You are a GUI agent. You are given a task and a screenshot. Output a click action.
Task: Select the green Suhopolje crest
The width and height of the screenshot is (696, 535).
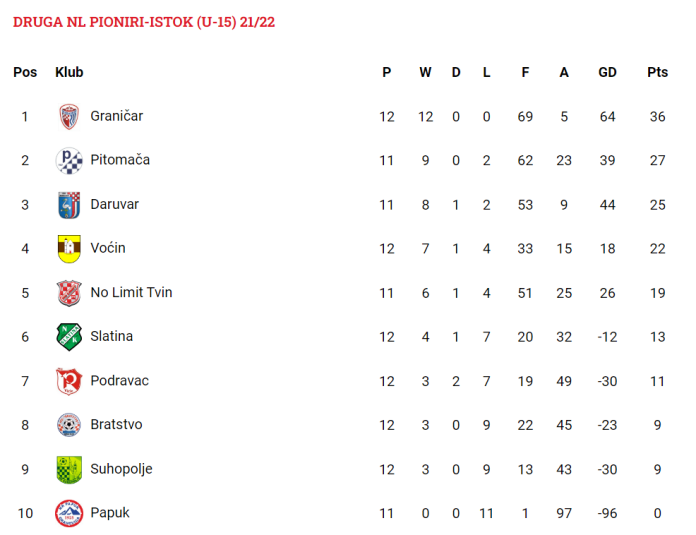(69, 469)
